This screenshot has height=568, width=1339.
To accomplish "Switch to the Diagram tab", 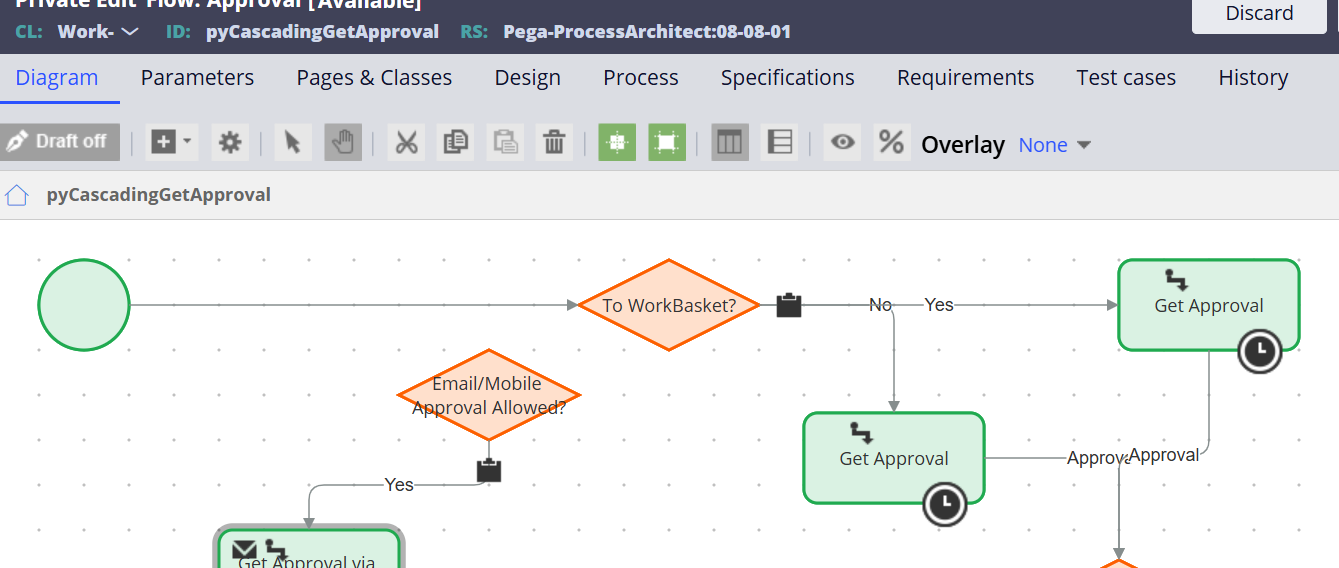I will pos(57,78).
